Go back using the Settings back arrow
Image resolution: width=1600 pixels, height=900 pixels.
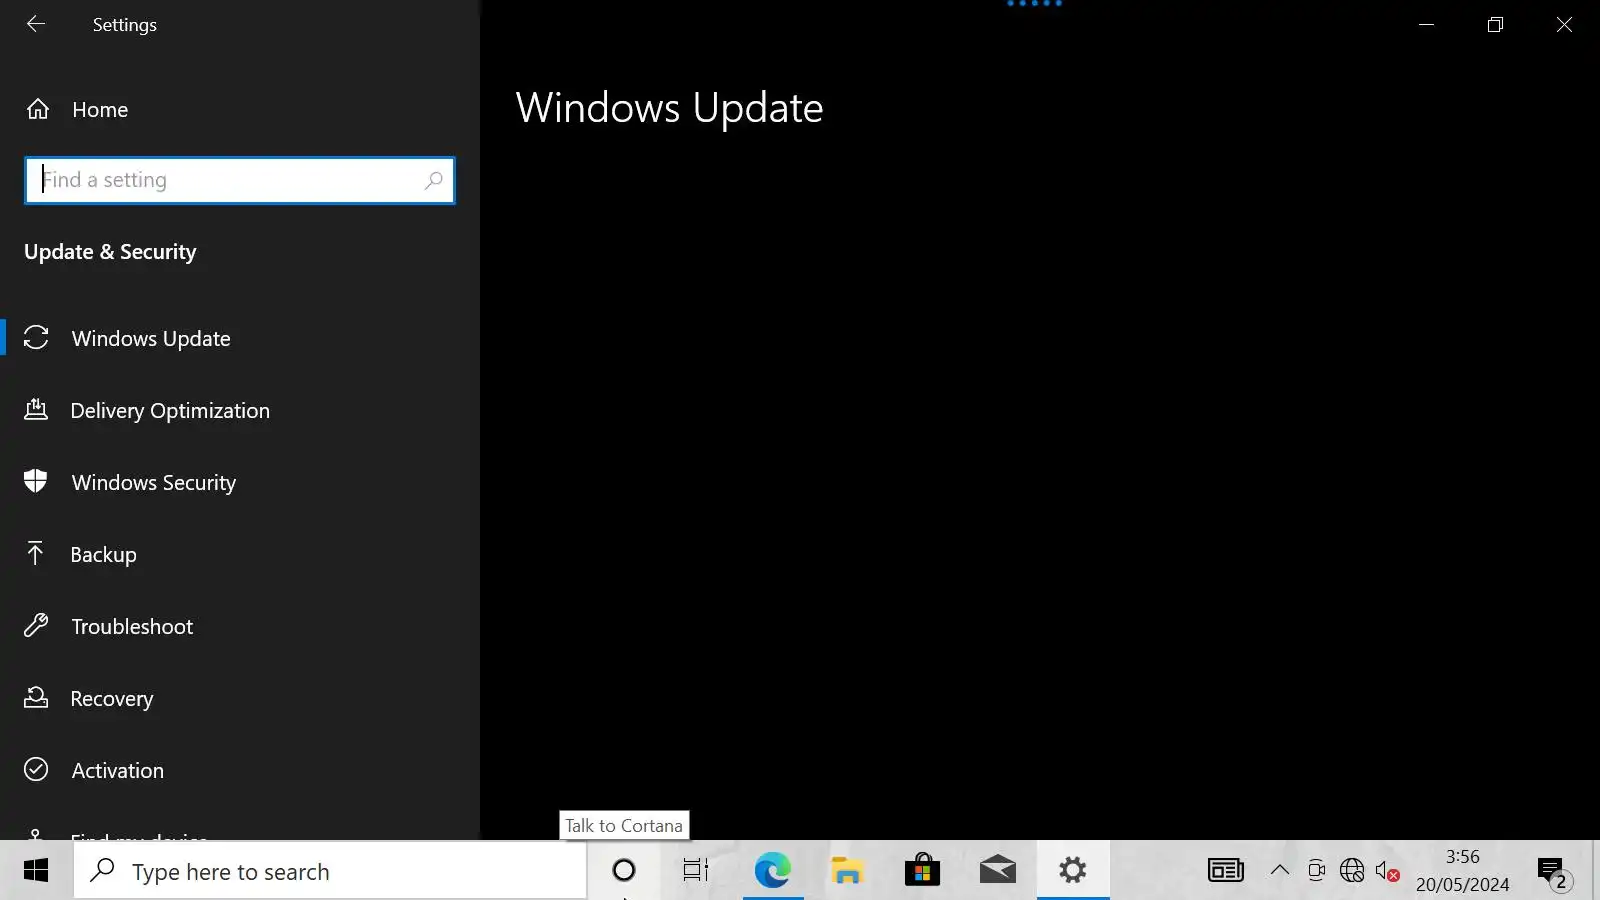coord(36,24)
